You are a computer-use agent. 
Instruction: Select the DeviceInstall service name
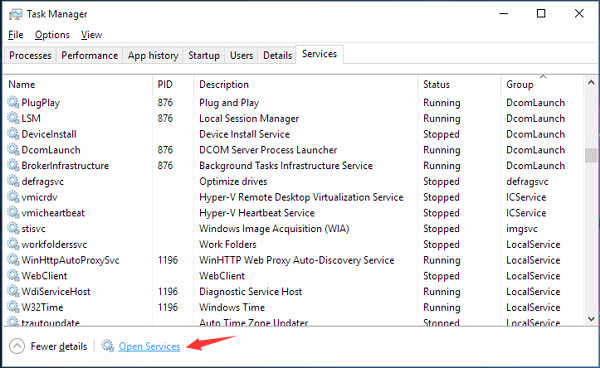pos(49,134)
